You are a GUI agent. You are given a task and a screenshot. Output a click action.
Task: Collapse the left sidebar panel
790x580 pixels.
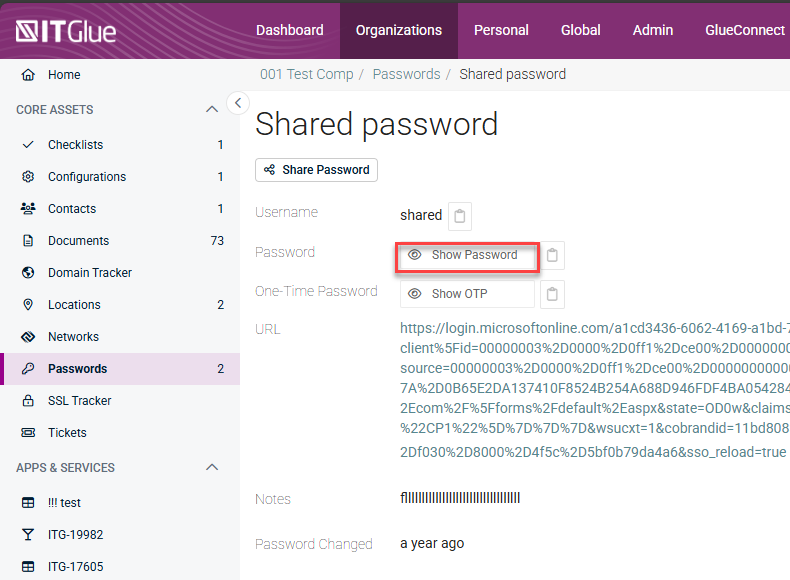237,102
